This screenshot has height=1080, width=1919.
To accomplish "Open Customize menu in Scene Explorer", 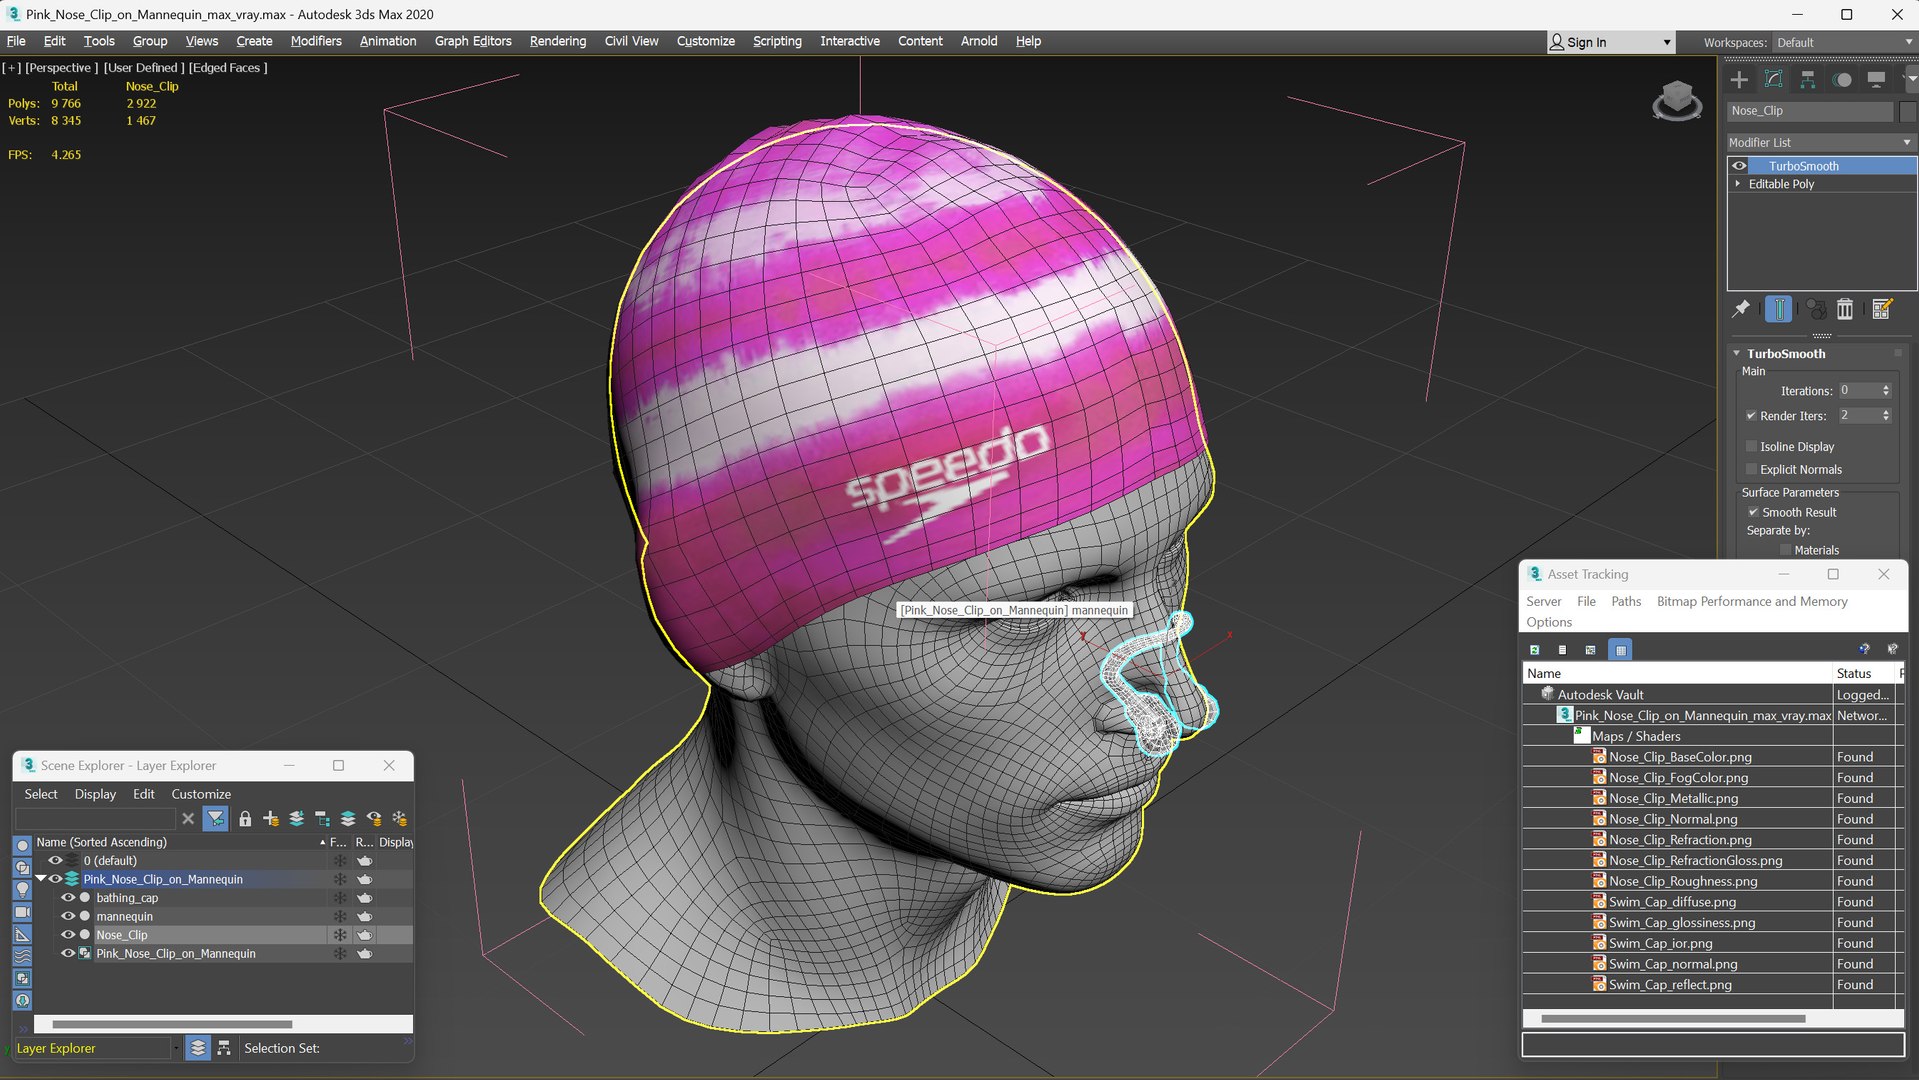I will point(201,794).
